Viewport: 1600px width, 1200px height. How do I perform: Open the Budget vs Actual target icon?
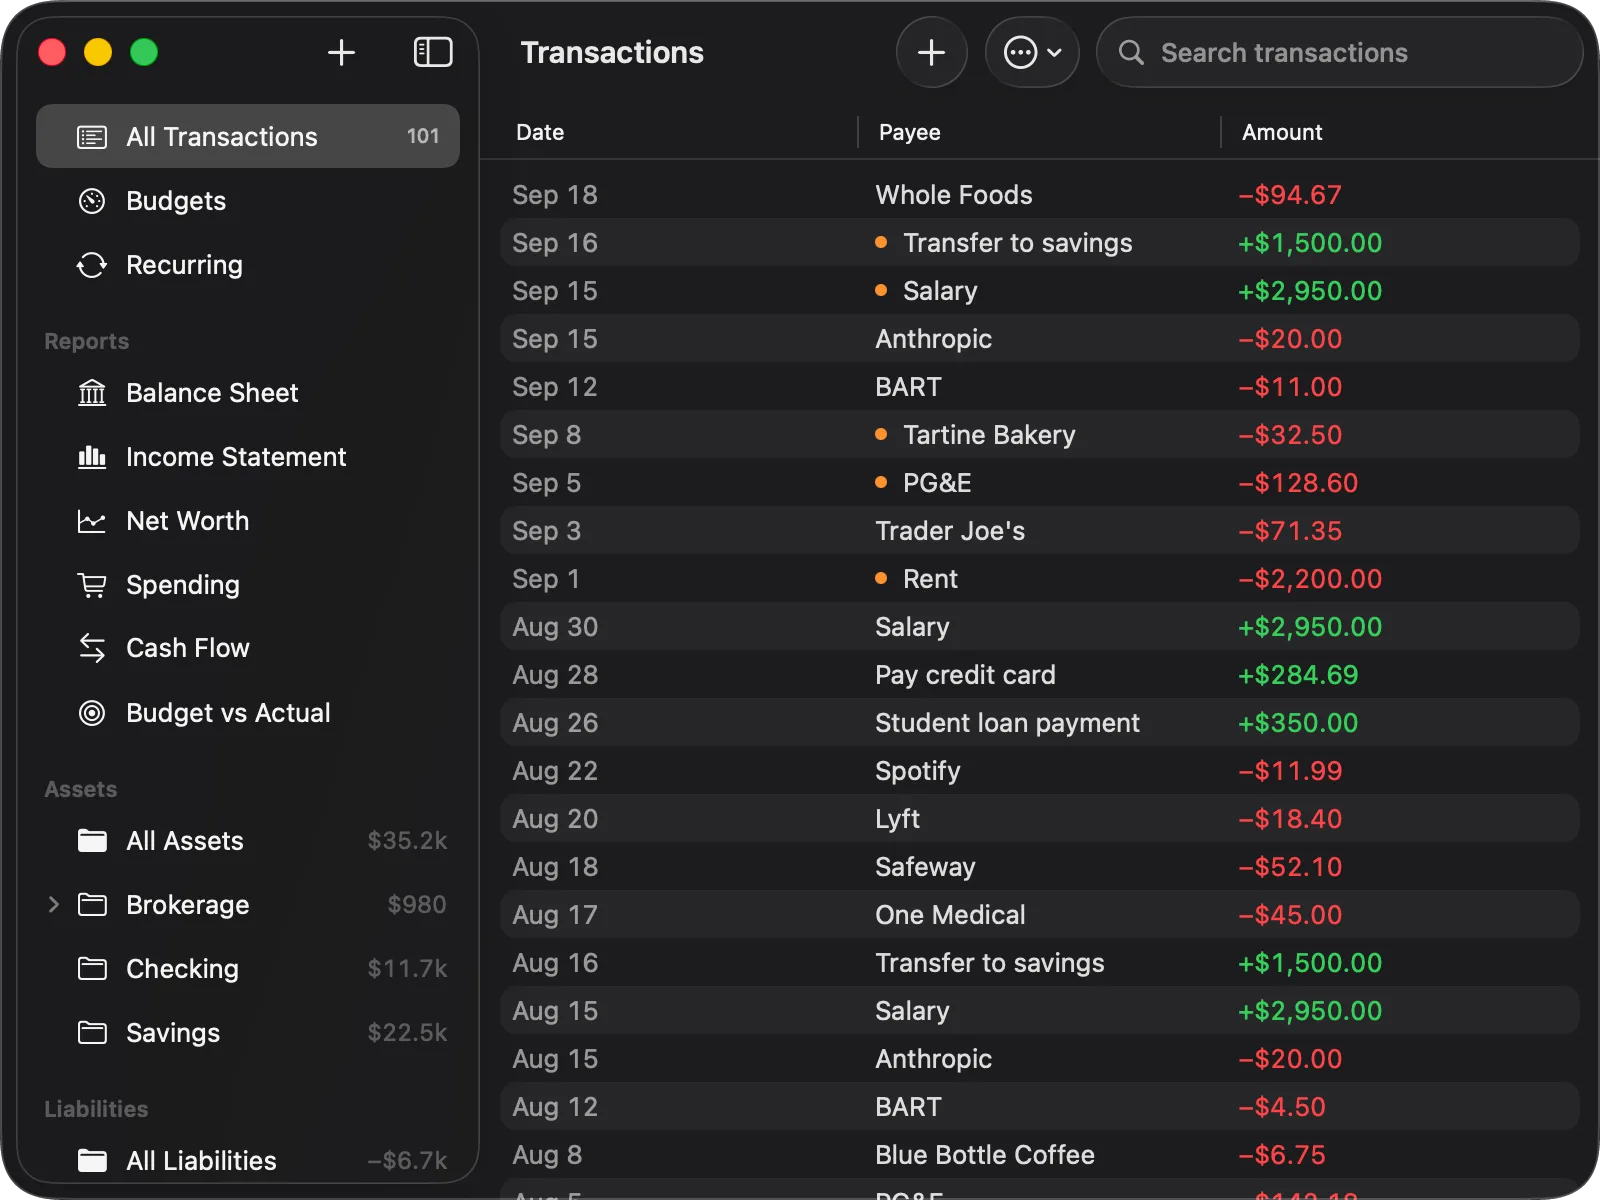click(x=92, y=713)
